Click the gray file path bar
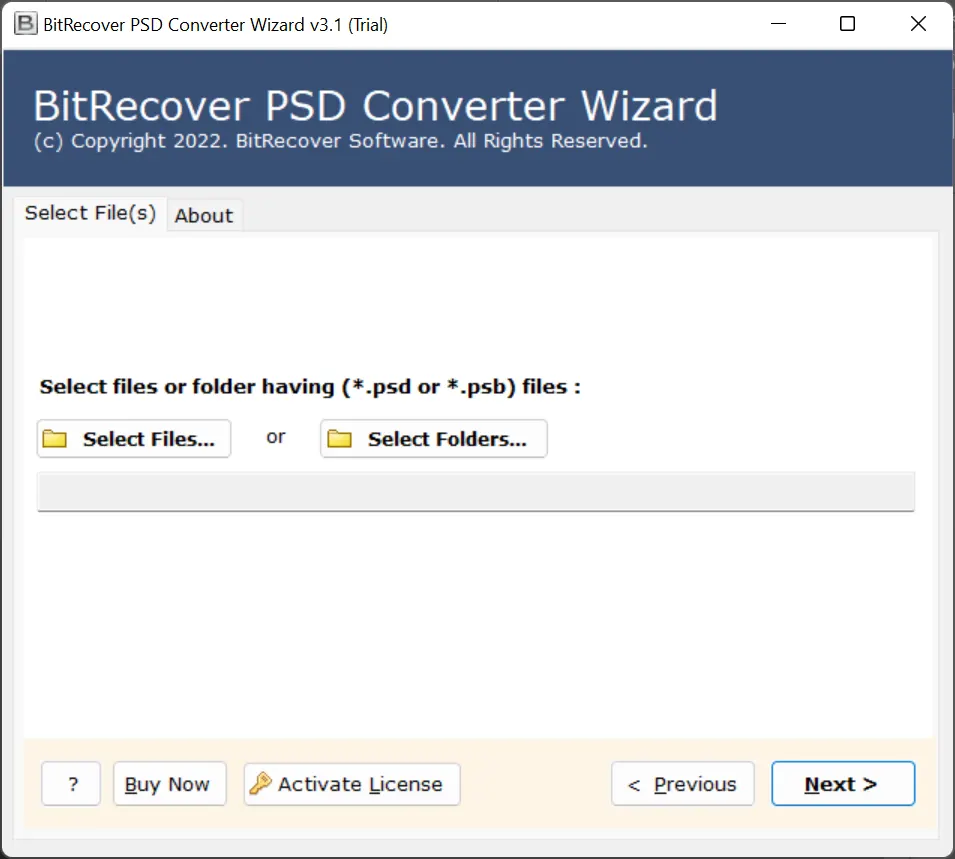 pyautogui.click(x=475, y=492)
